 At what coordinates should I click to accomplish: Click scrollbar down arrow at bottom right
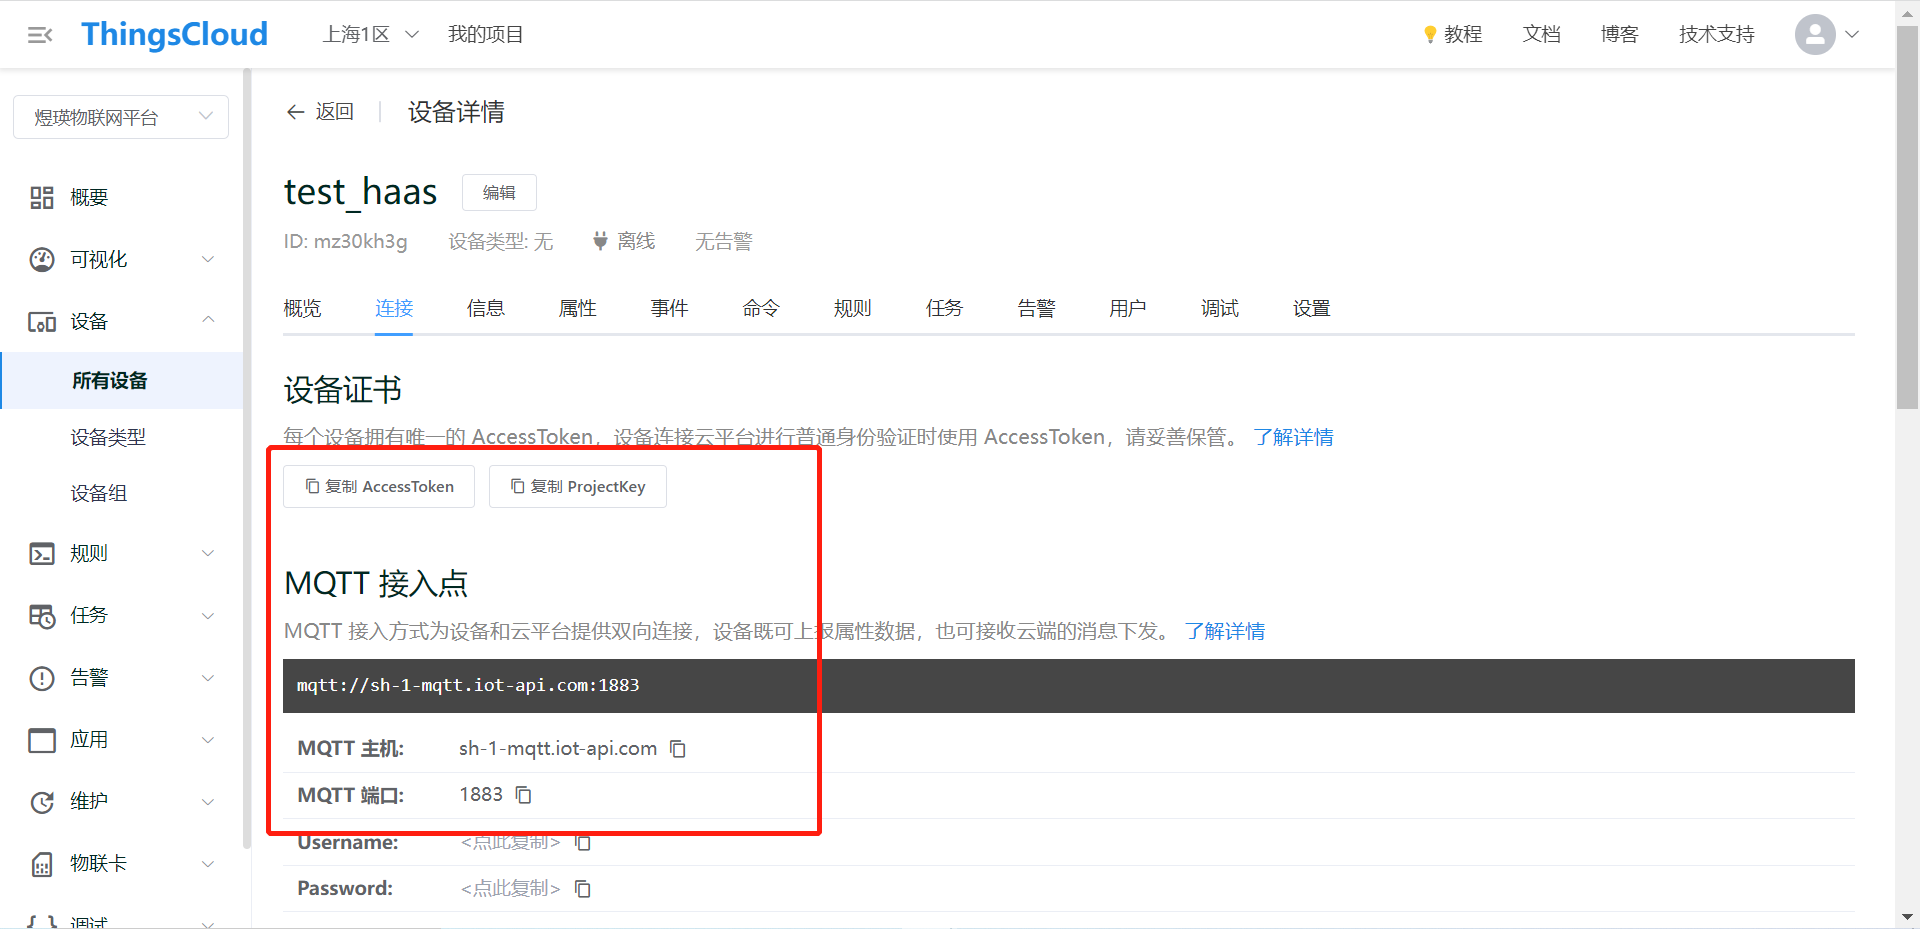1907,917
